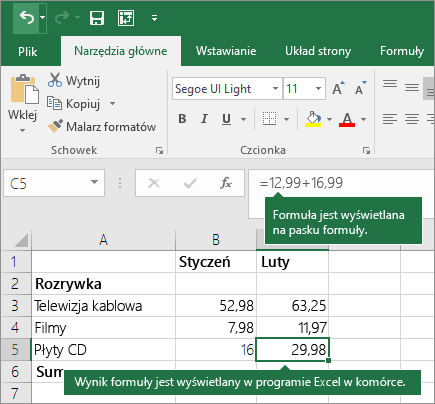Click the Kopiuj button

click(x=74, y=104)
